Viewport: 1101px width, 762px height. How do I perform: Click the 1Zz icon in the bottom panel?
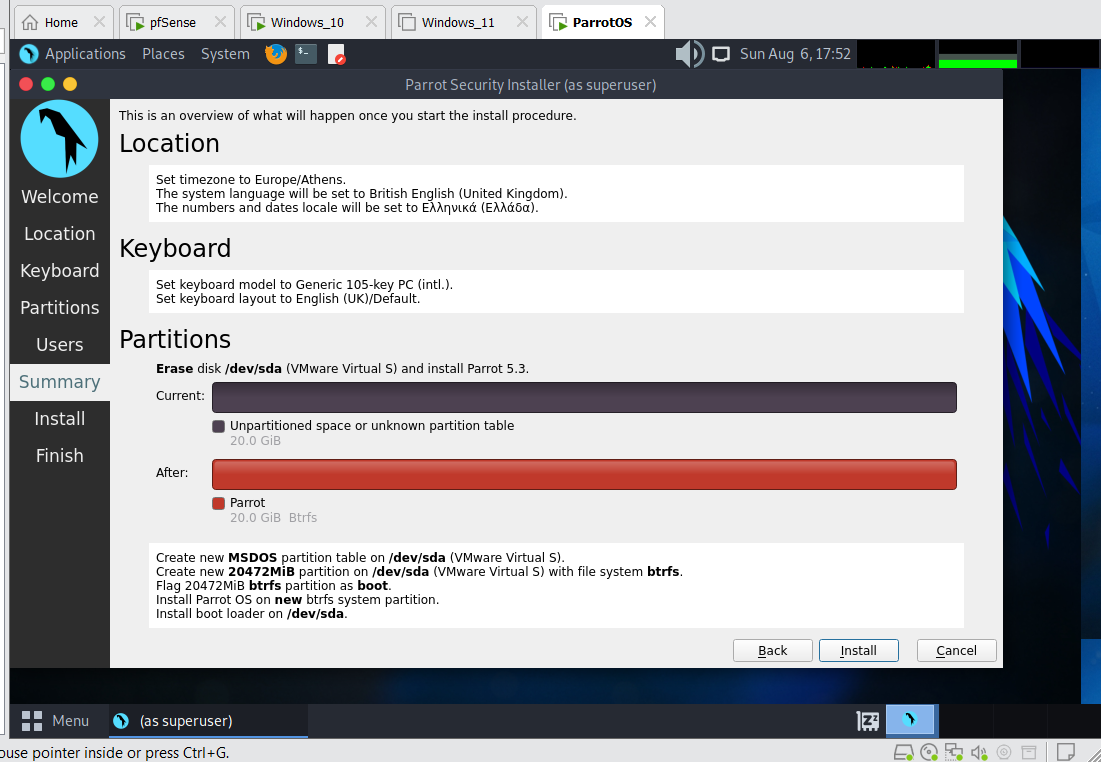click(x=868, y=721)
